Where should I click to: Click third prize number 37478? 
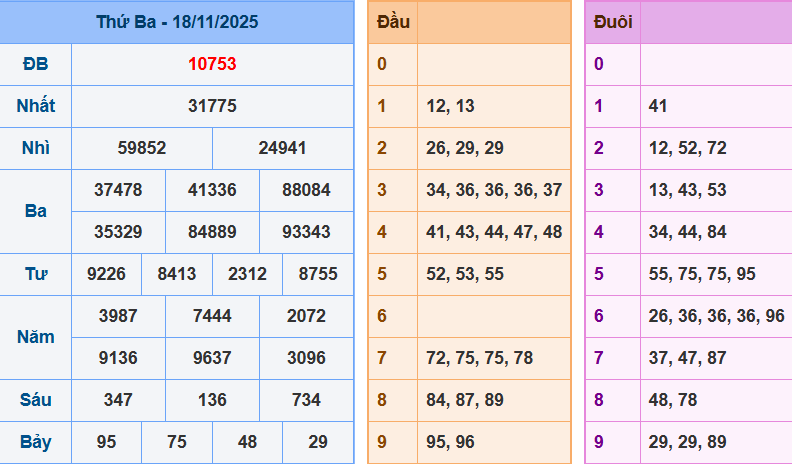coord(118,190)
